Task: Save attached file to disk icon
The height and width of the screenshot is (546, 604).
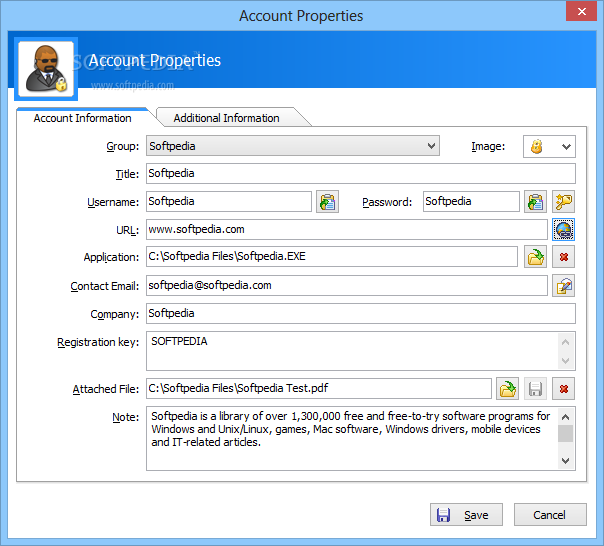Action: tap(535, 389)
